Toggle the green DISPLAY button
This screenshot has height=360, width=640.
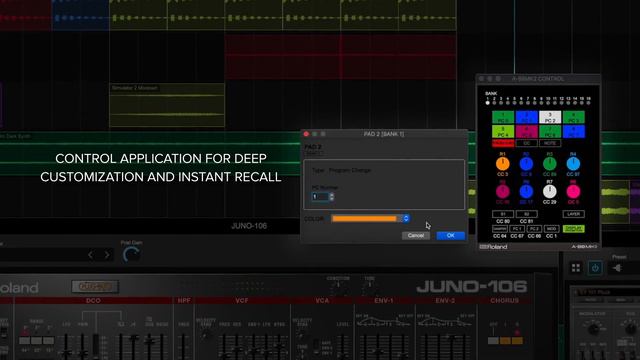click(x=573, y=229)
